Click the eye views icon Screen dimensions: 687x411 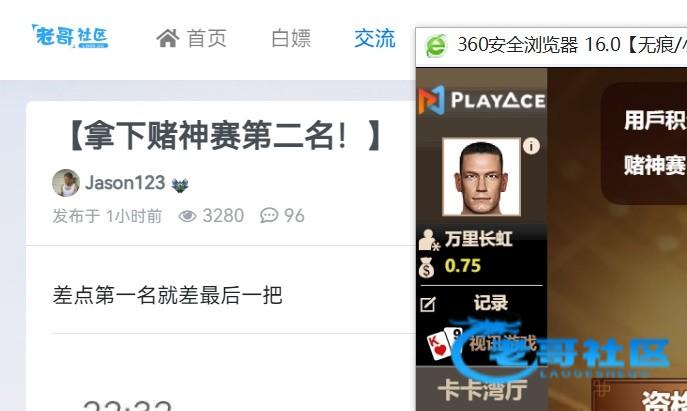pyautogui.click(x=187, y=216)
